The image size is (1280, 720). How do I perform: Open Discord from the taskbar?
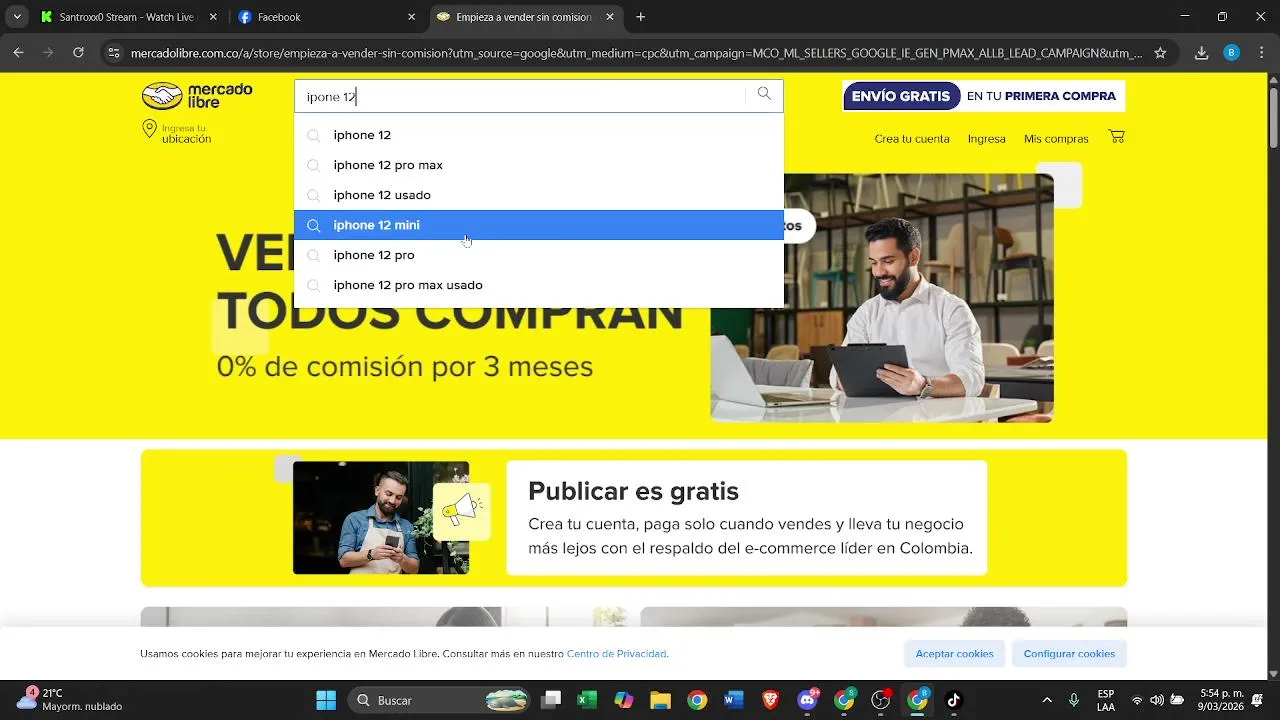(x=807, y=700)
